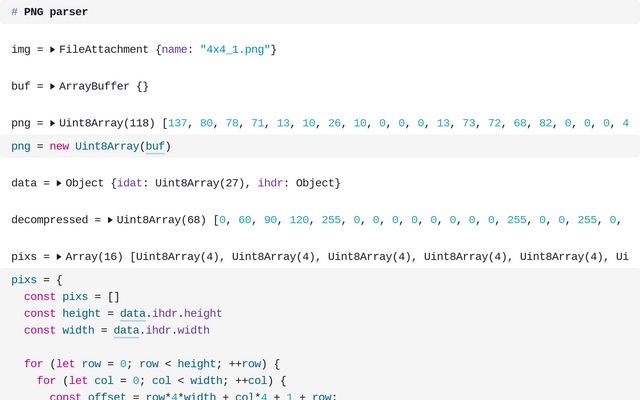Viewport: 640px width, 400px height.
Task: Click the '# PNG parser' heading cell
Action: point(320,12)
